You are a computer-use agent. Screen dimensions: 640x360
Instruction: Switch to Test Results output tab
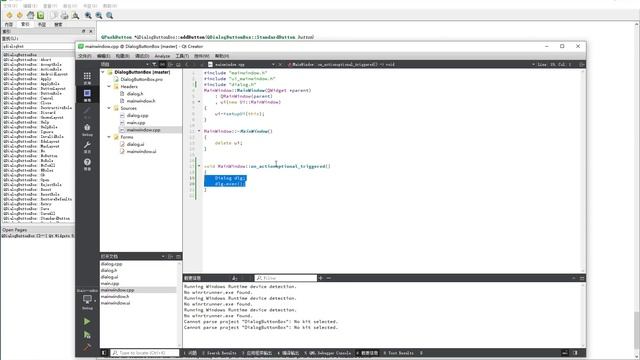pyautogui.click(x=399, y=353)
